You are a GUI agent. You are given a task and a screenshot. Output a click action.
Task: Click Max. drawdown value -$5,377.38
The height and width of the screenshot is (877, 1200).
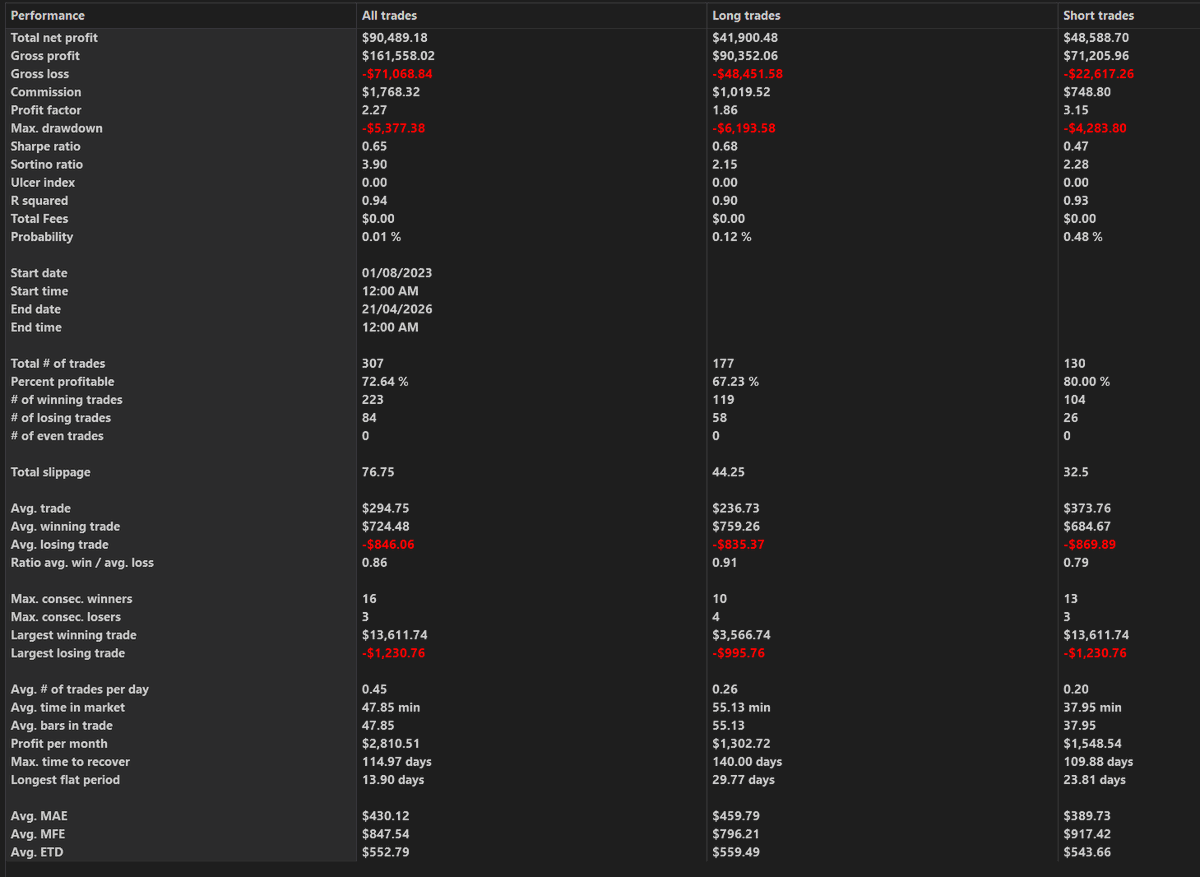pos(394,128)
